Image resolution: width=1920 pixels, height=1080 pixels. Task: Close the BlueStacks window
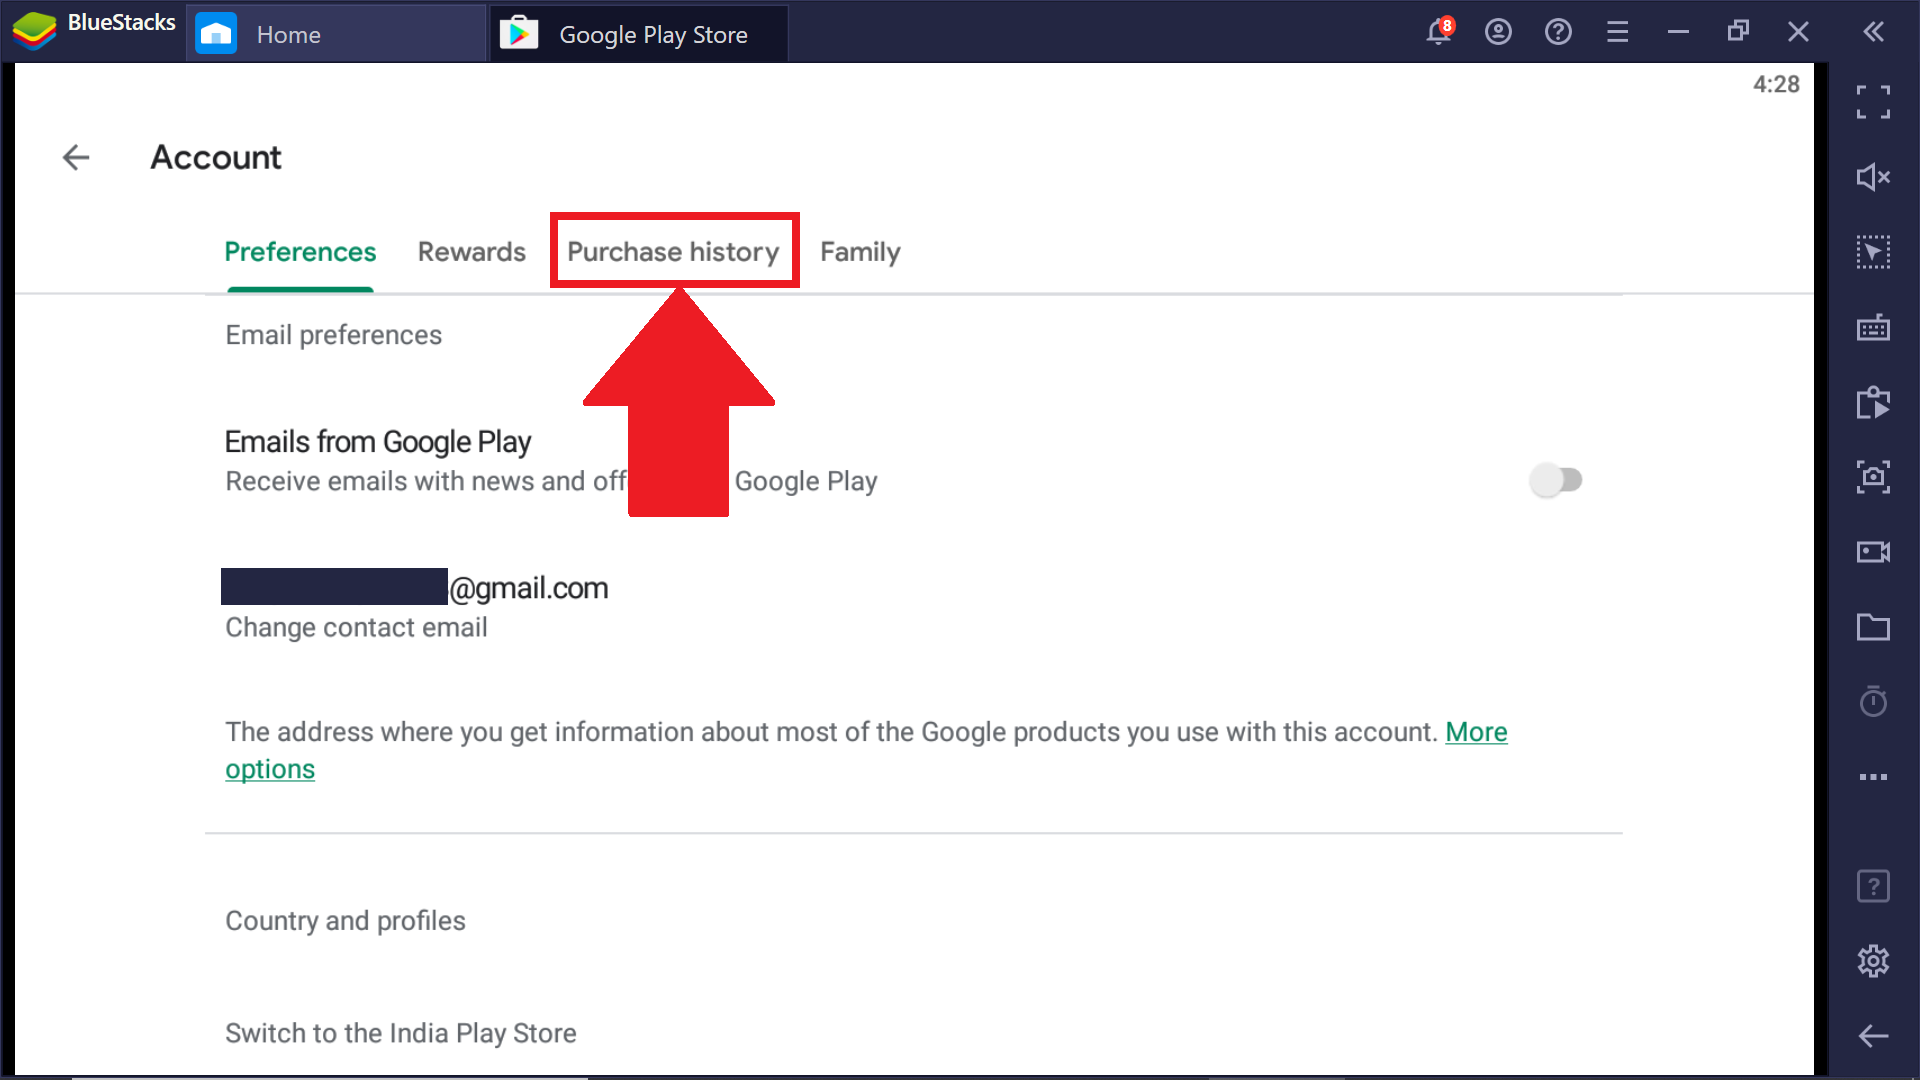(1799, 32)
